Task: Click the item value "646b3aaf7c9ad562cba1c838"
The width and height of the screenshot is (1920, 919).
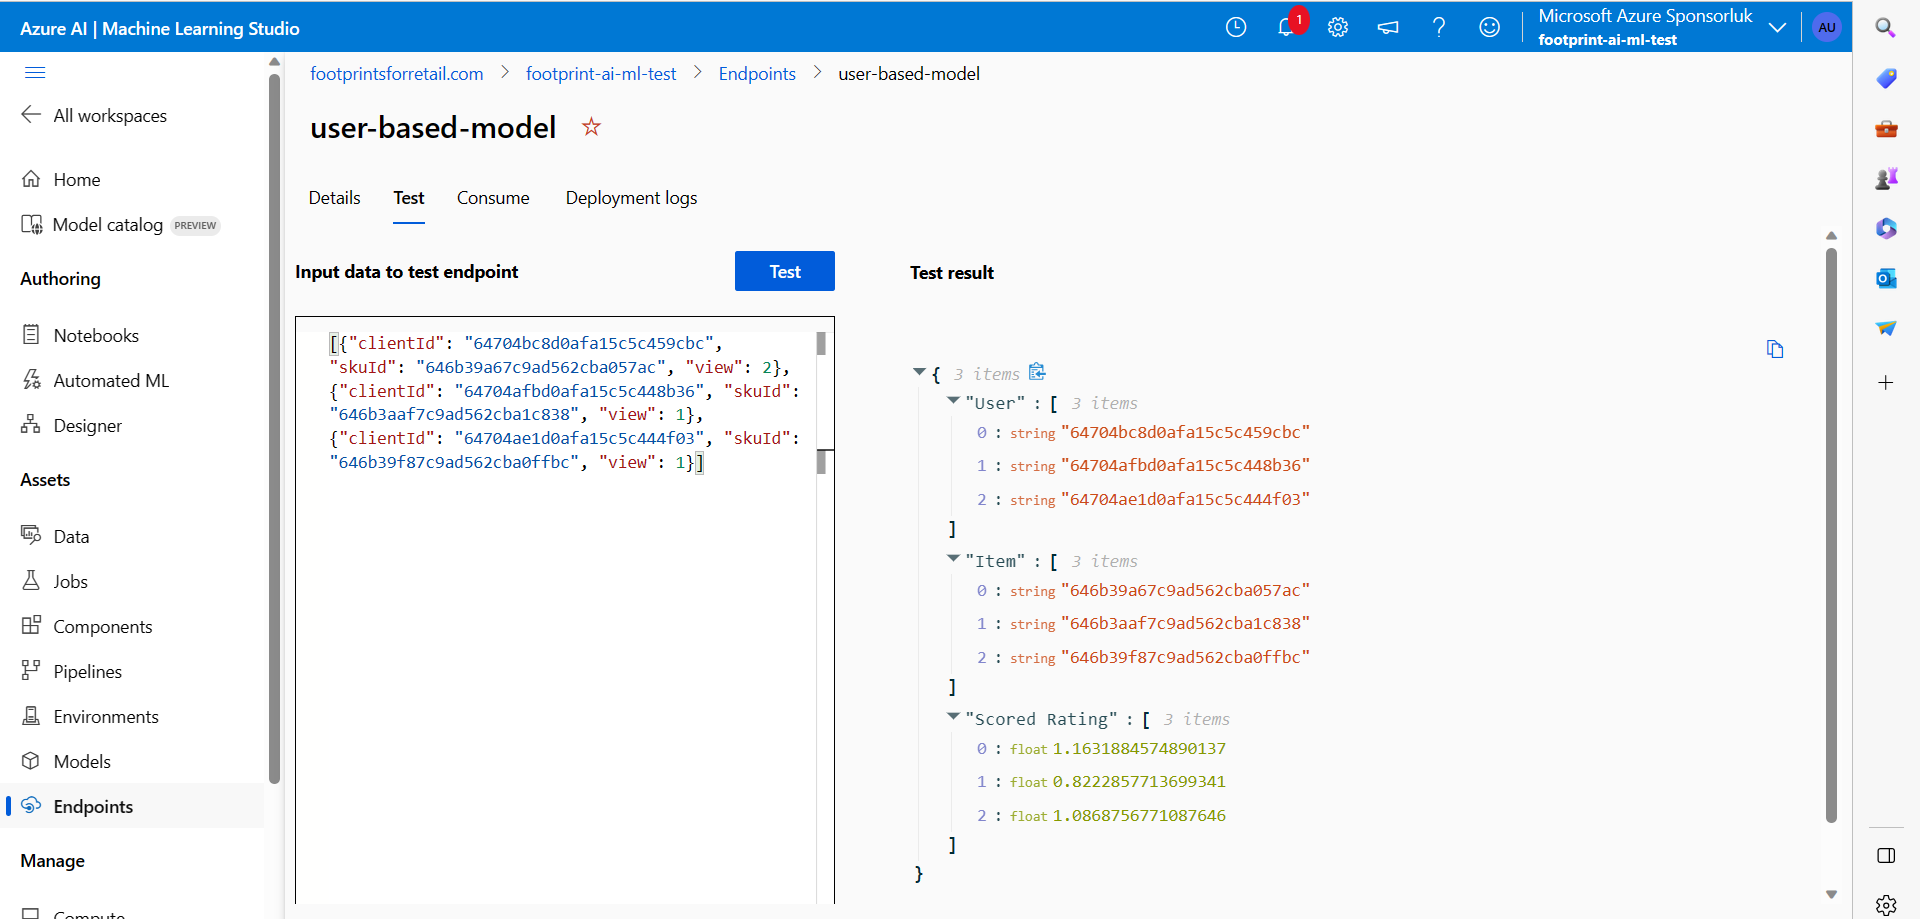Action: 1185,623
